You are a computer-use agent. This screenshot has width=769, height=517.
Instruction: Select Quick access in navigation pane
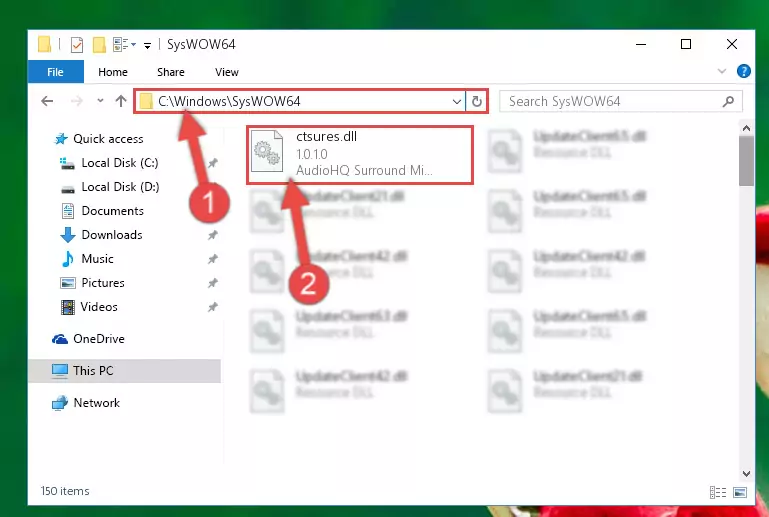108,139
